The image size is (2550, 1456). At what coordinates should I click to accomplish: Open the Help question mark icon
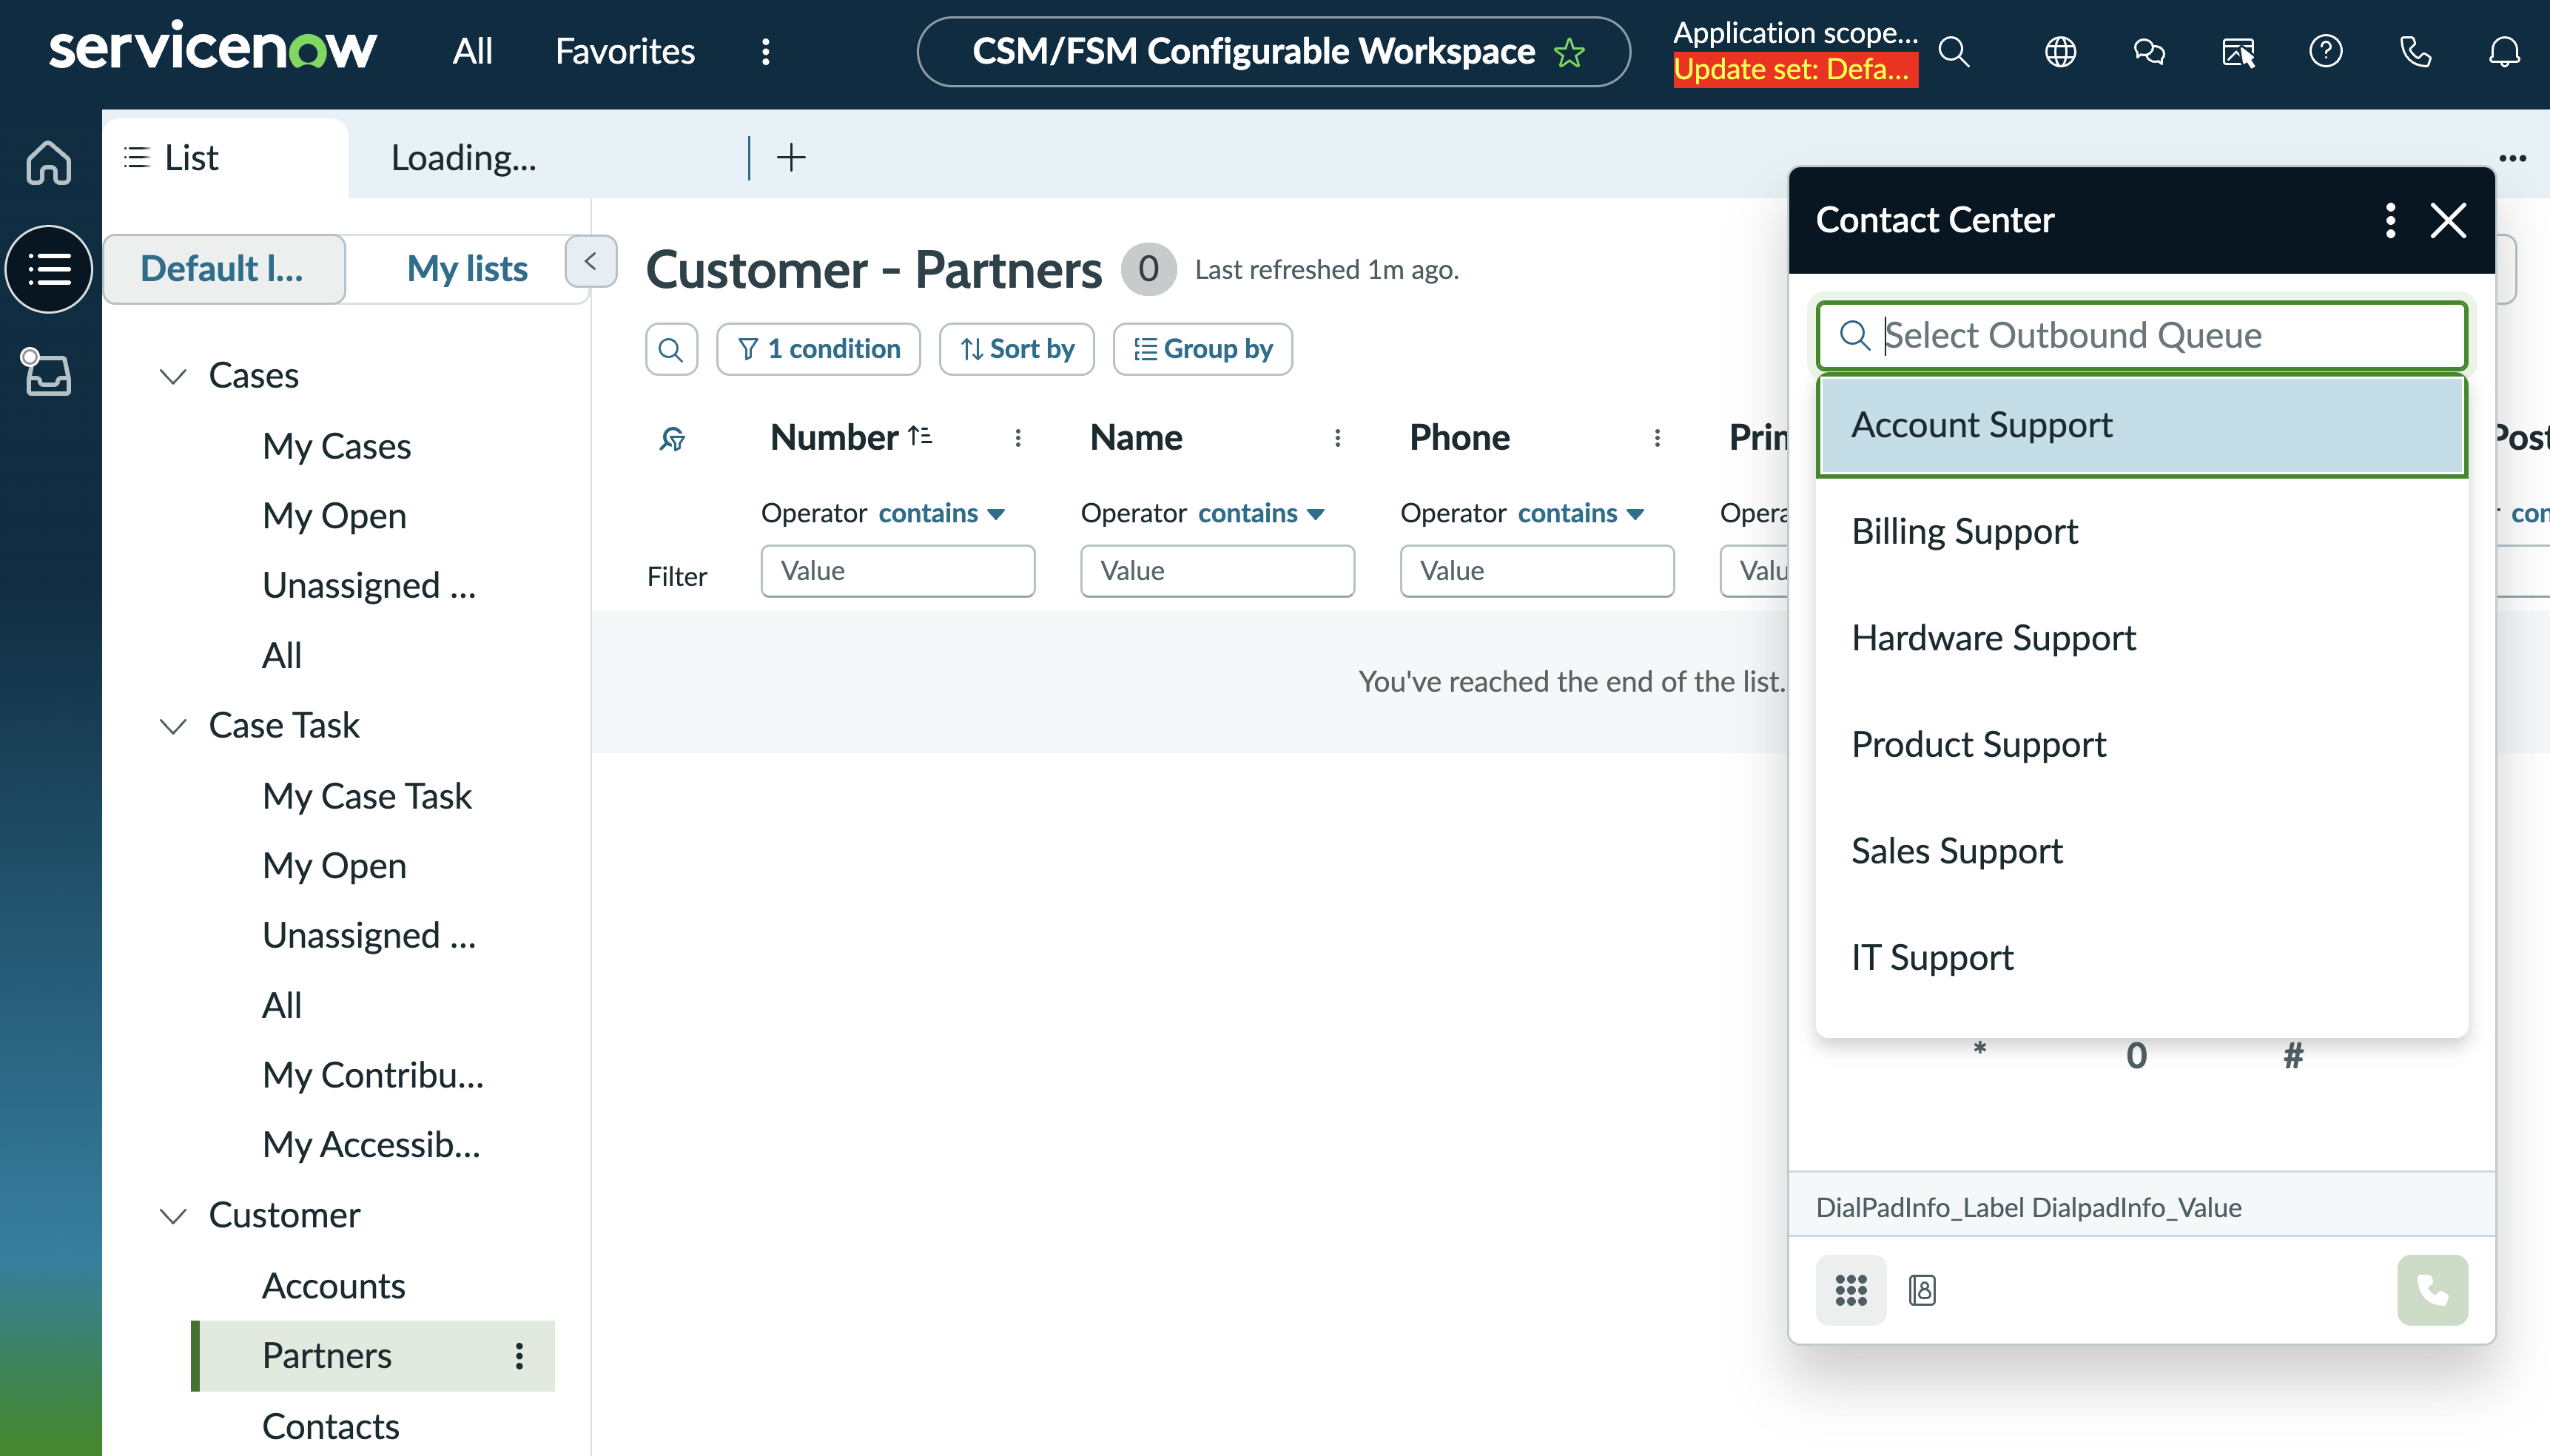pyautogui.click(x=2326, y=51)
